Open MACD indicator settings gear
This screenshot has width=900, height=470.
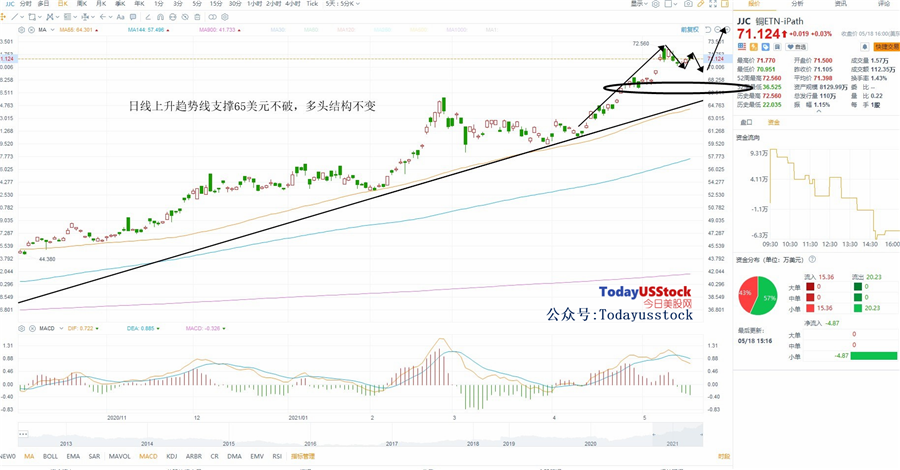coord(21,328)
